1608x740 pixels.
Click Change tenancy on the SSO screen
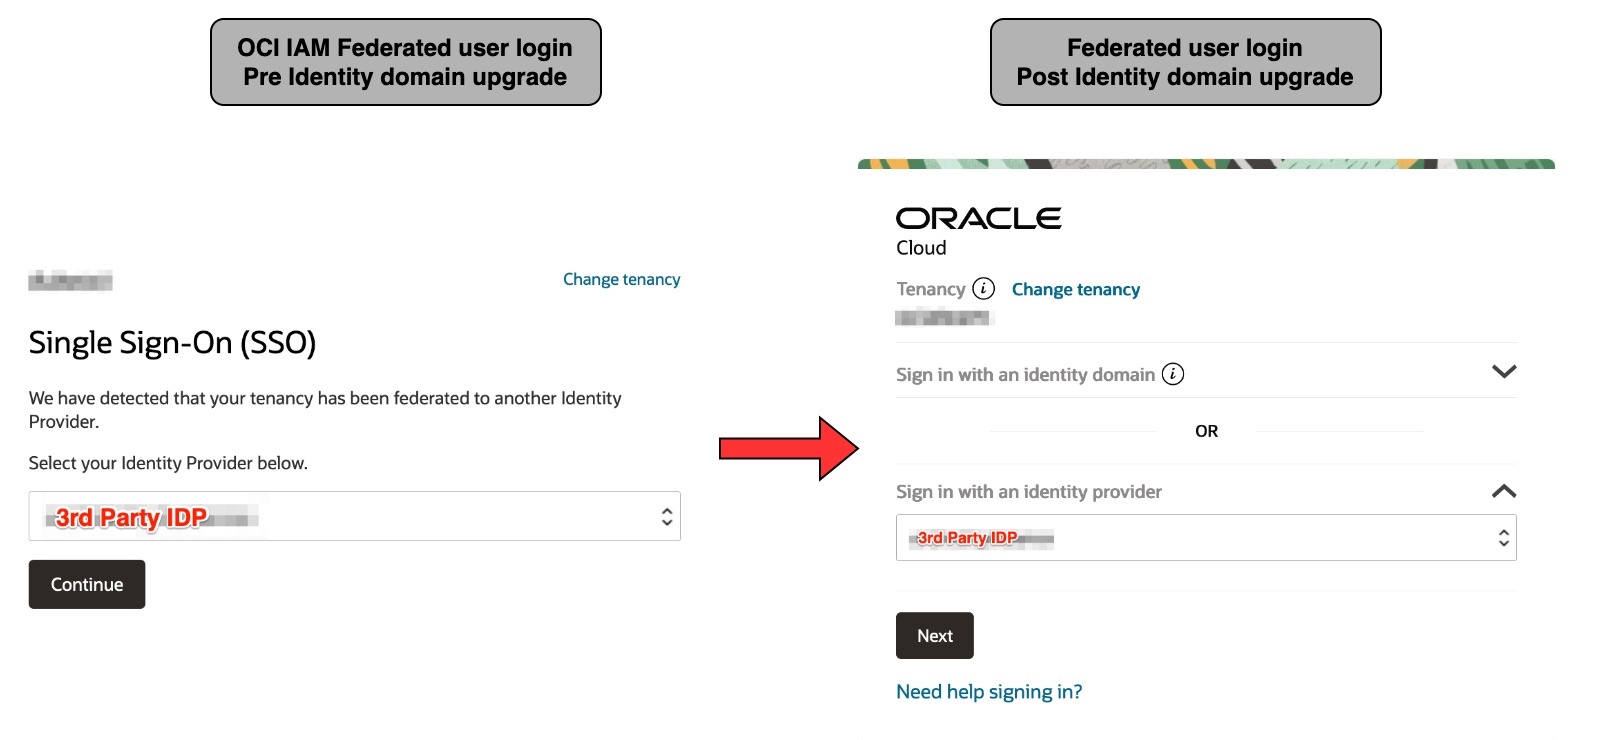pos(621,279)
